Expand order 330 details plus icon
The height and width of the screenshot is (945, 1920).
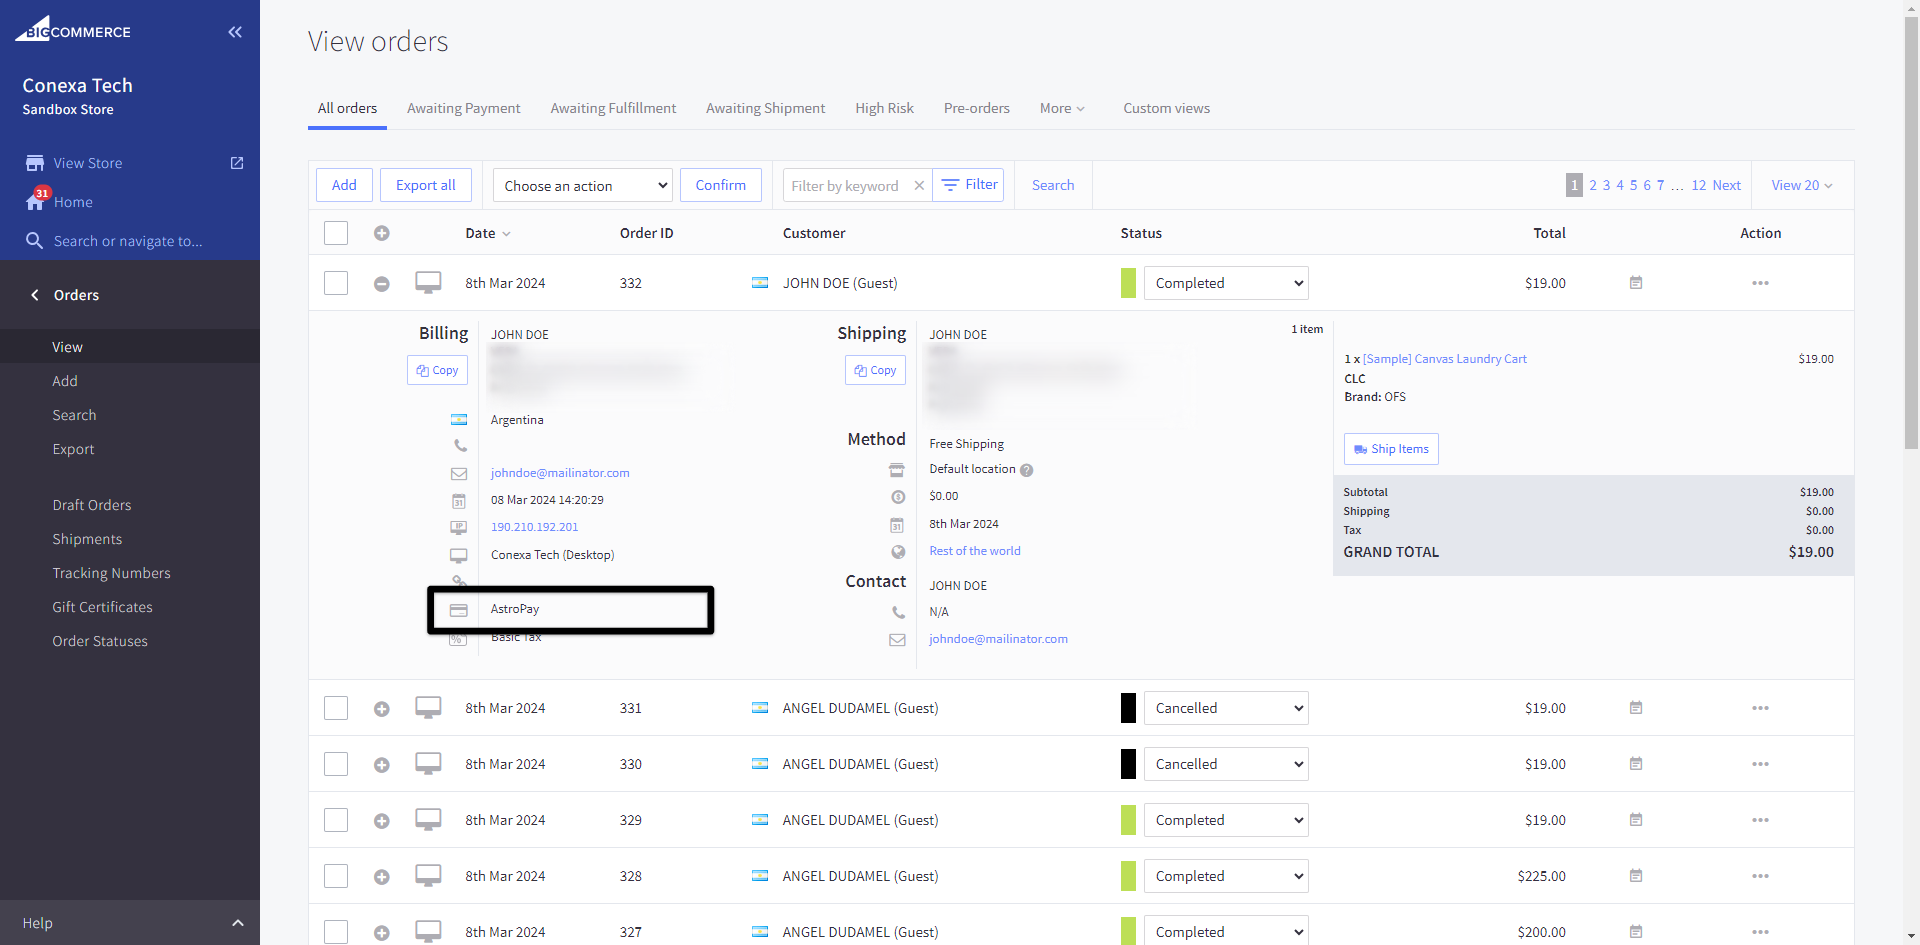381,765
